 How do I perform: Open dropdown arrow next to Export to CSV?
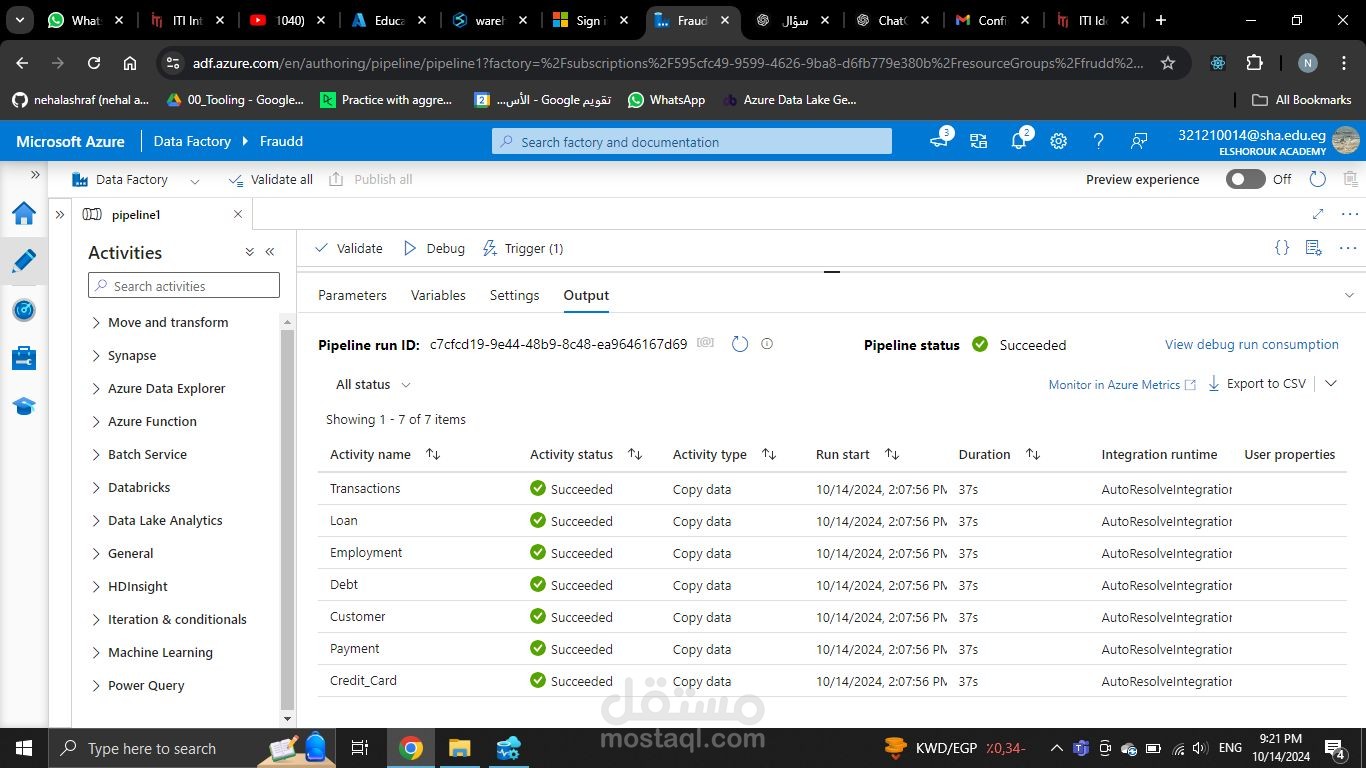tap(1331, 383)
